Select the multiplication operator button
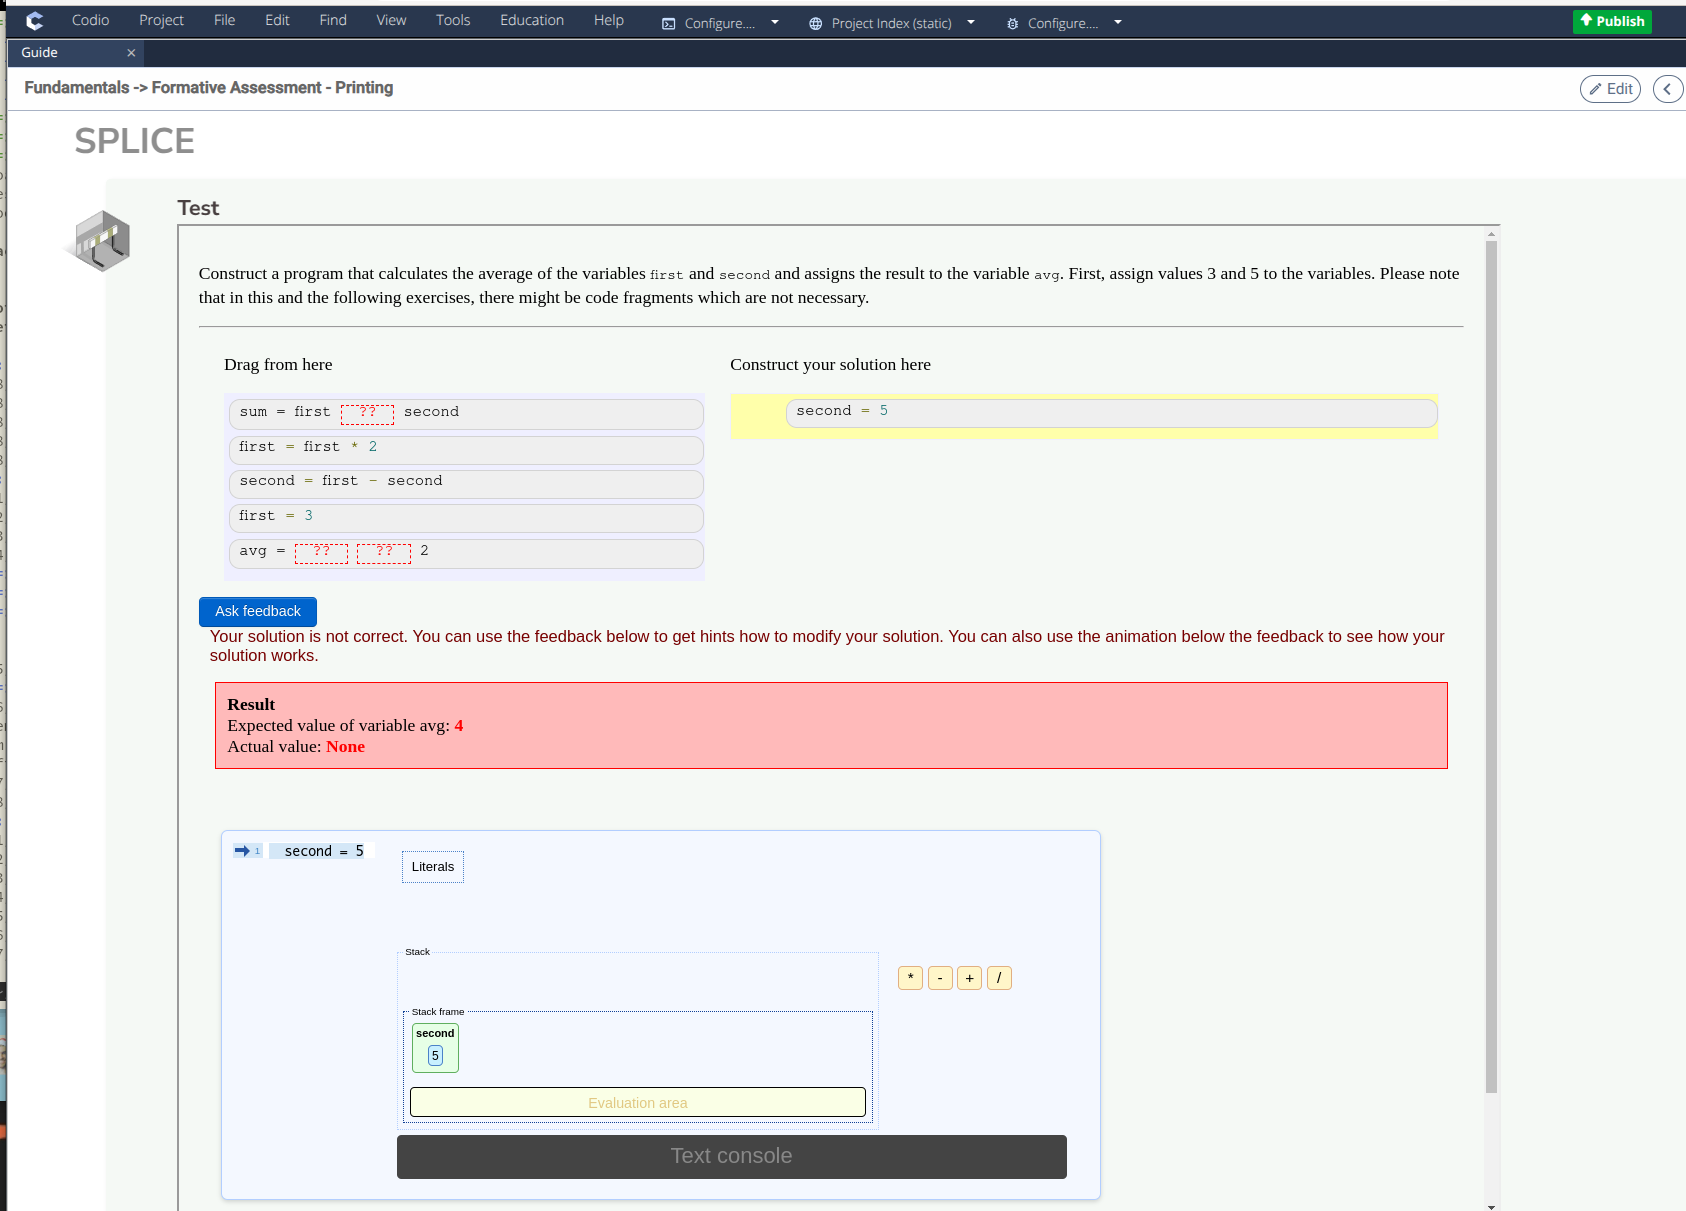1686x1211 pixels. 910,978
